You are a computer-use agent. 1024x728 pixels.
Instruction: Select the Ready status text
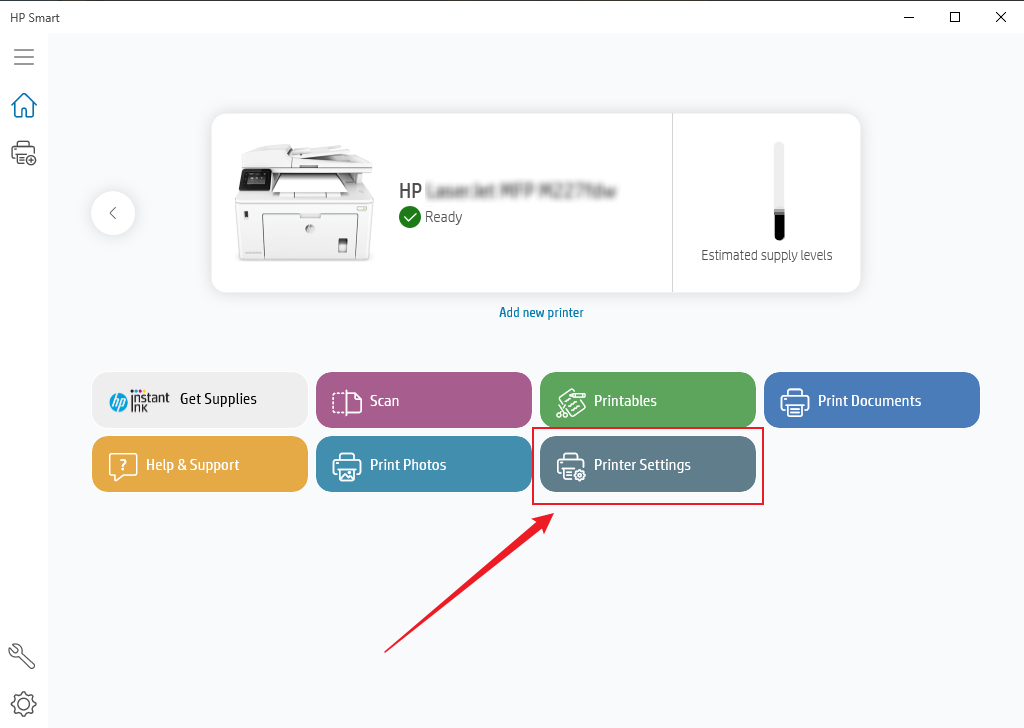click(443, 217)
